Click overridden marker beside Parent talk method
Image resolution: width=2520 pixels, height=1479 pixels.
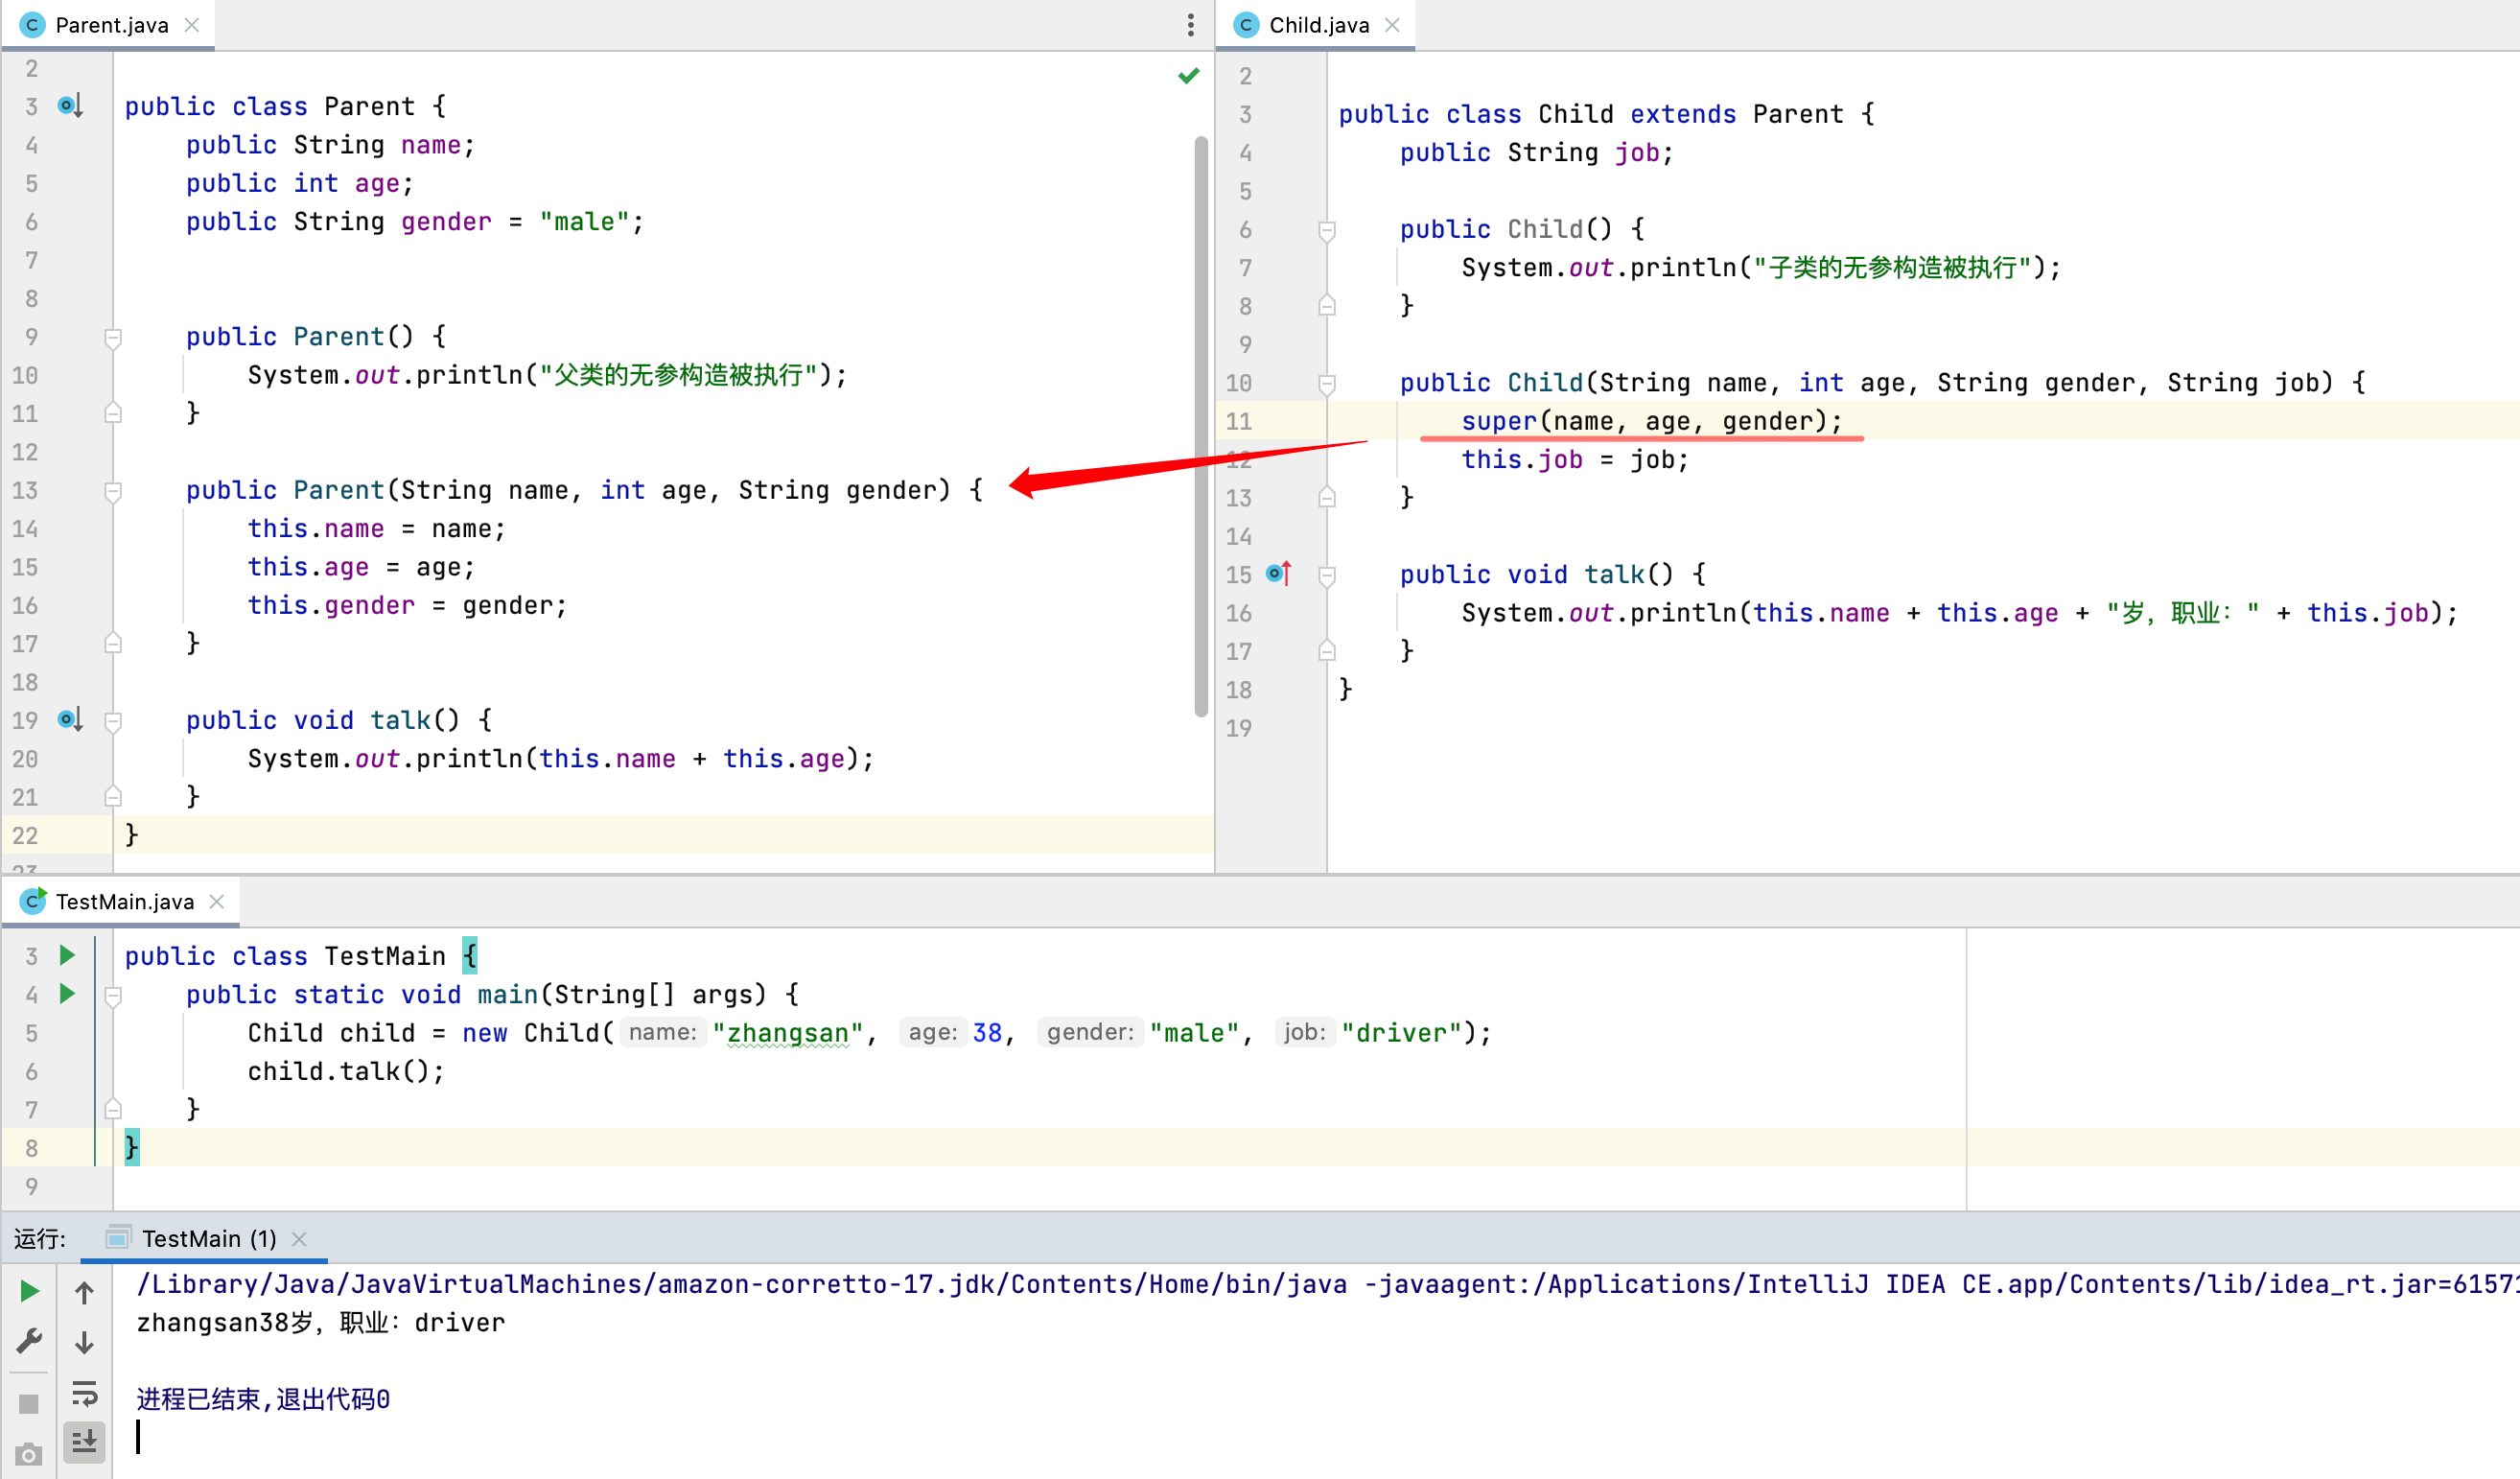point(70,720)
